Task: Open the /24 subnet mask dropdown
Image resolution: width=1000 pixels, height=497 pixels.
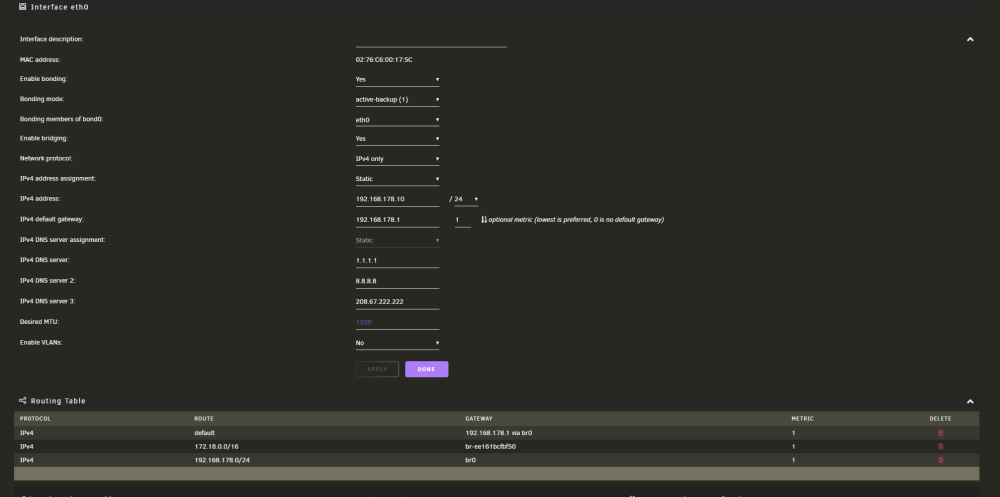Action: click(466, 199)
